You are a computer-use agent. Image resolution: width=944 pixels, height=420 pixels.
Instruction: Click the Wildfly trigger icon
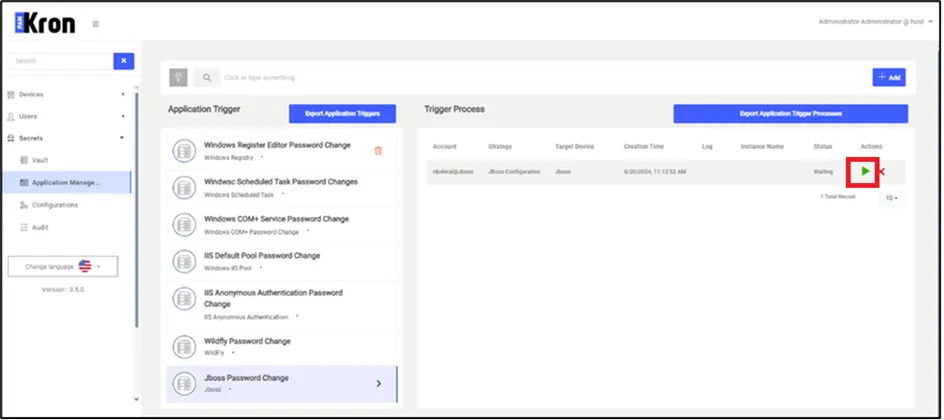tap(184, 347)
